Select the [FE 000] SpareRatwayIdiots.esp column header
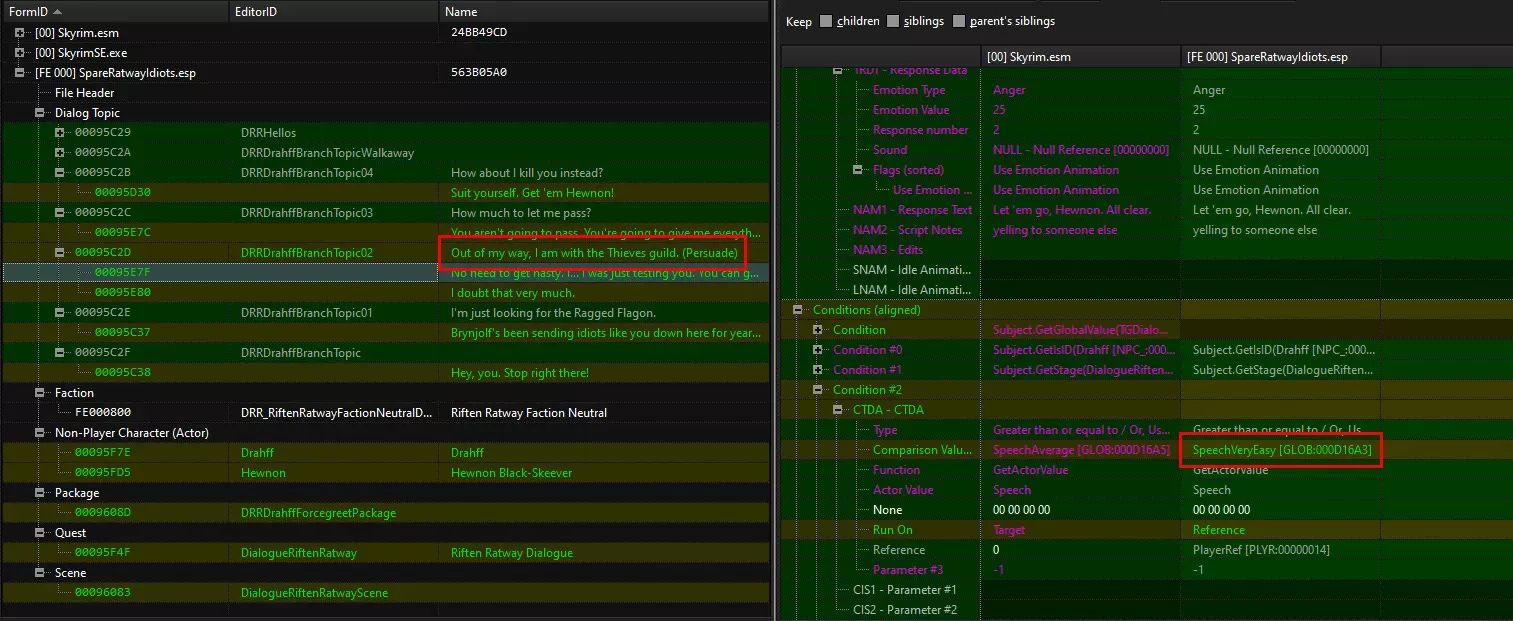Image resolution: width=1513 pixels, height=621 pixels. [x=1281, y=57]
